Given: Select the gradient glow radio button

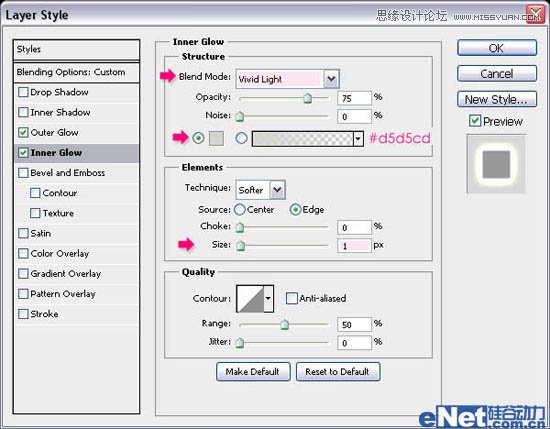Looking at the screenshot, I should click(241, 138).
